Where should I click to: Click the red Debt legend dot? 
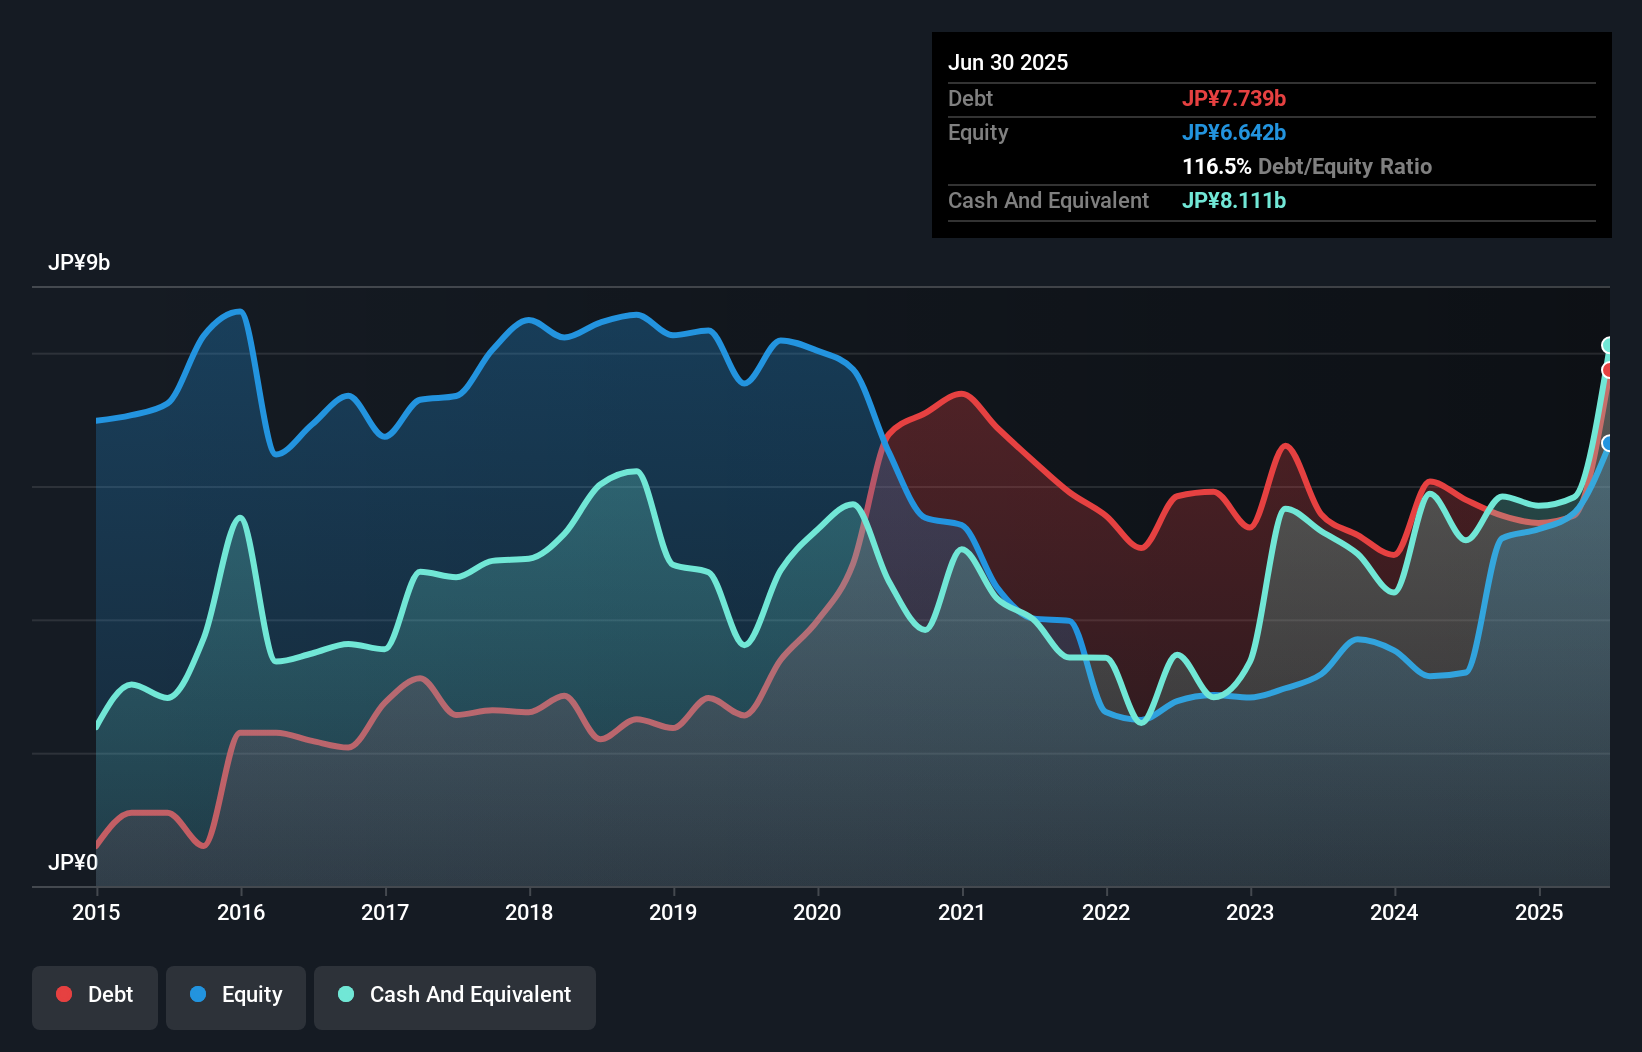click(63, 995)
